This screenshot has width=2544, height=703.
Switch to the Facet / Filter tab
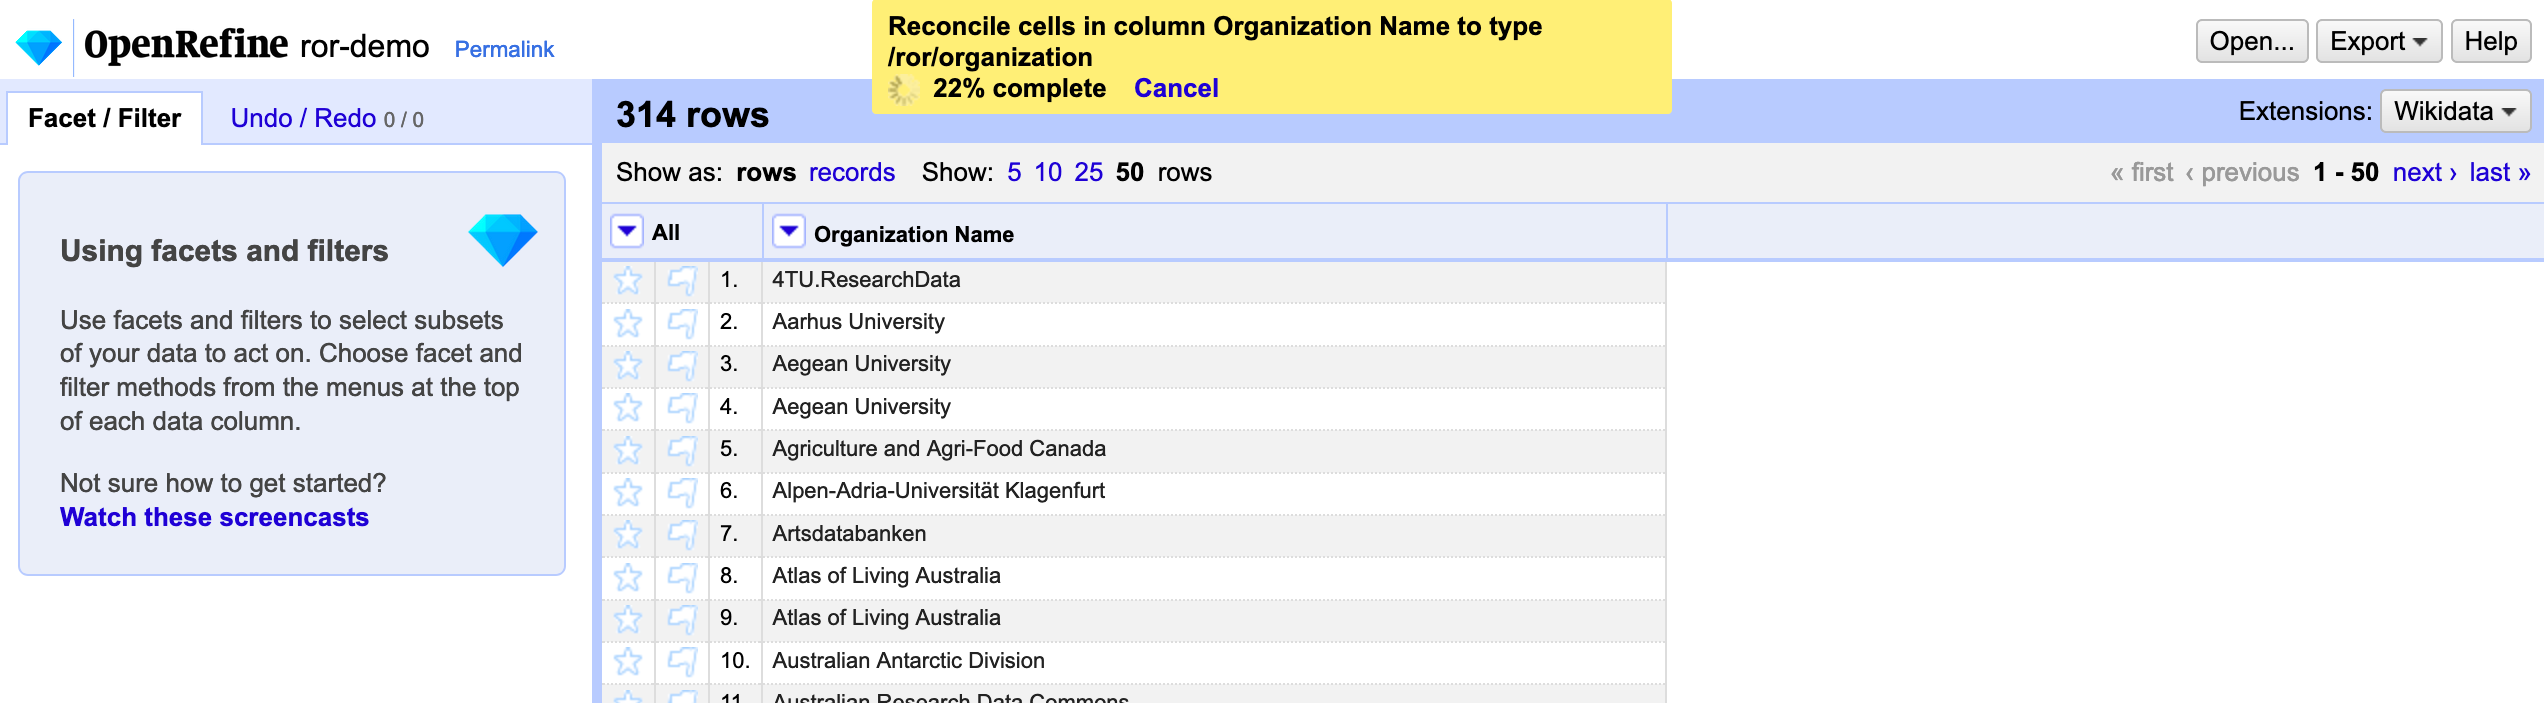point(105,118)
